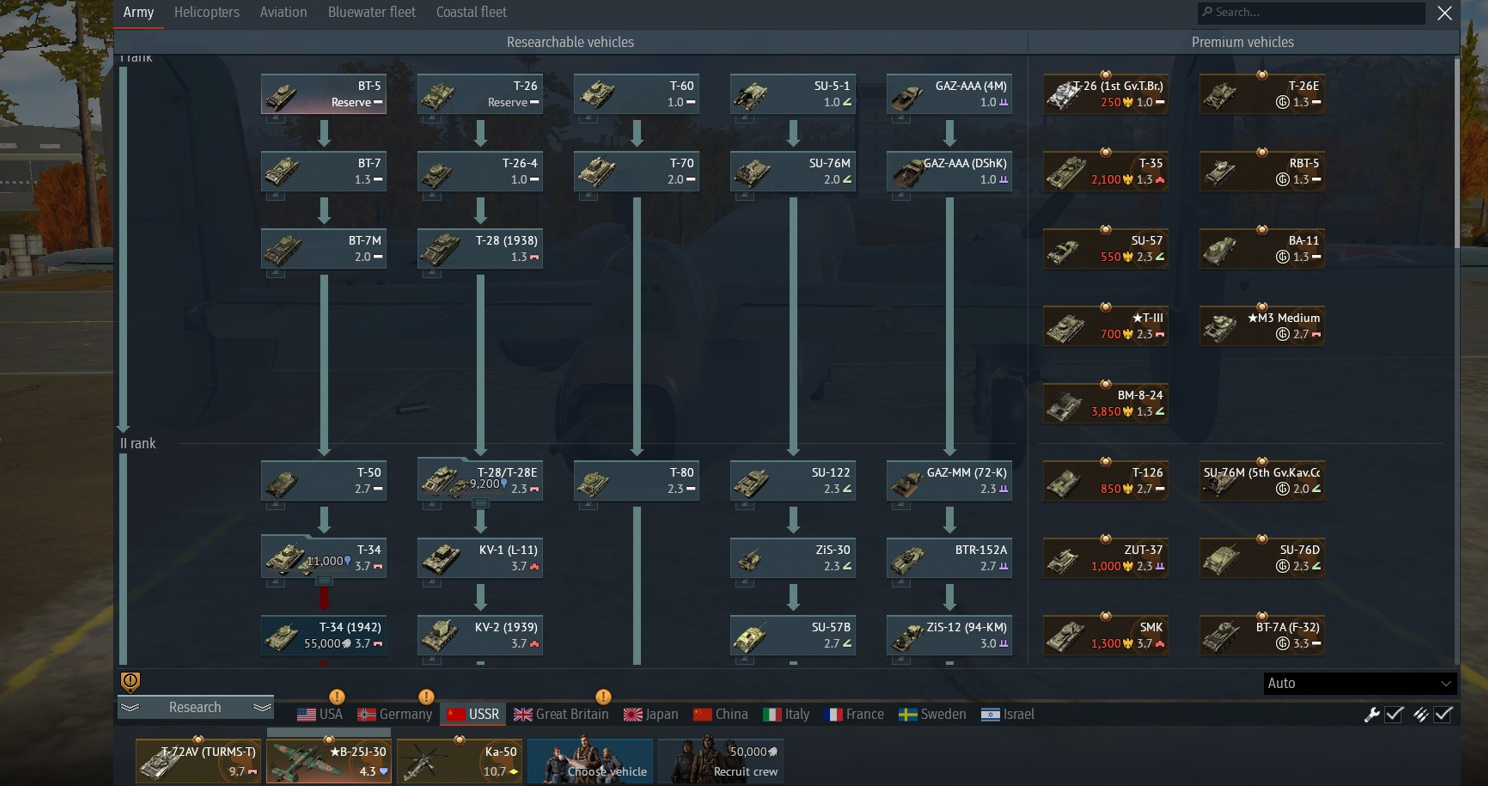
Task: Choose the SU-122 vehicle
Action: (x=793, y=480)
